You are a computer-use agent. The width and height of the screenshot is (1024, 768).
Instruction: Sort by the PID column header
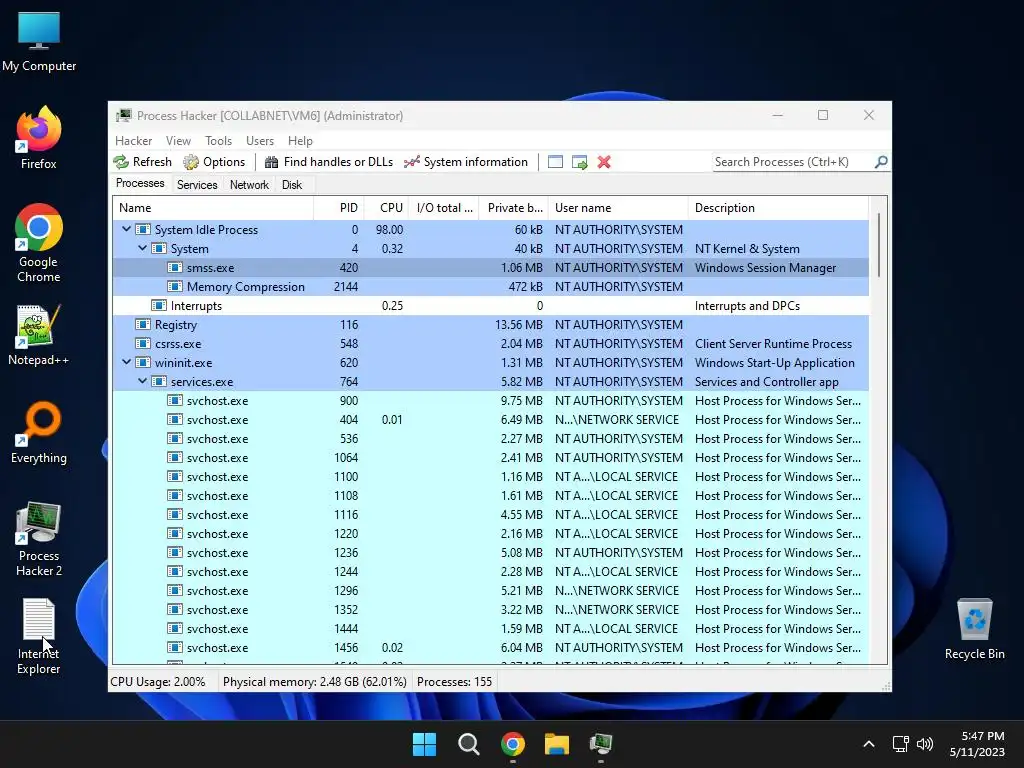(339, 208)
